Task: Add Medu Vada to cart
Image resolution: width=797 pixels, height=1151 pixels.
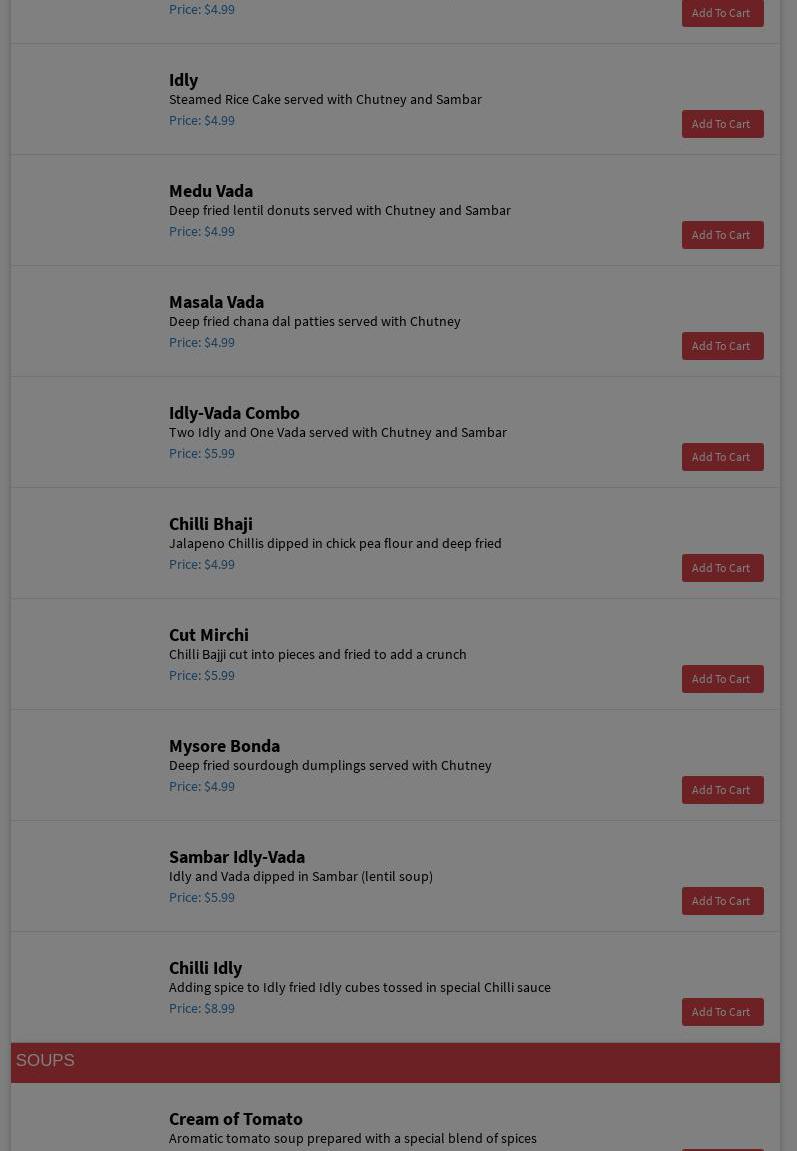Action: click(x=722, y=235)
